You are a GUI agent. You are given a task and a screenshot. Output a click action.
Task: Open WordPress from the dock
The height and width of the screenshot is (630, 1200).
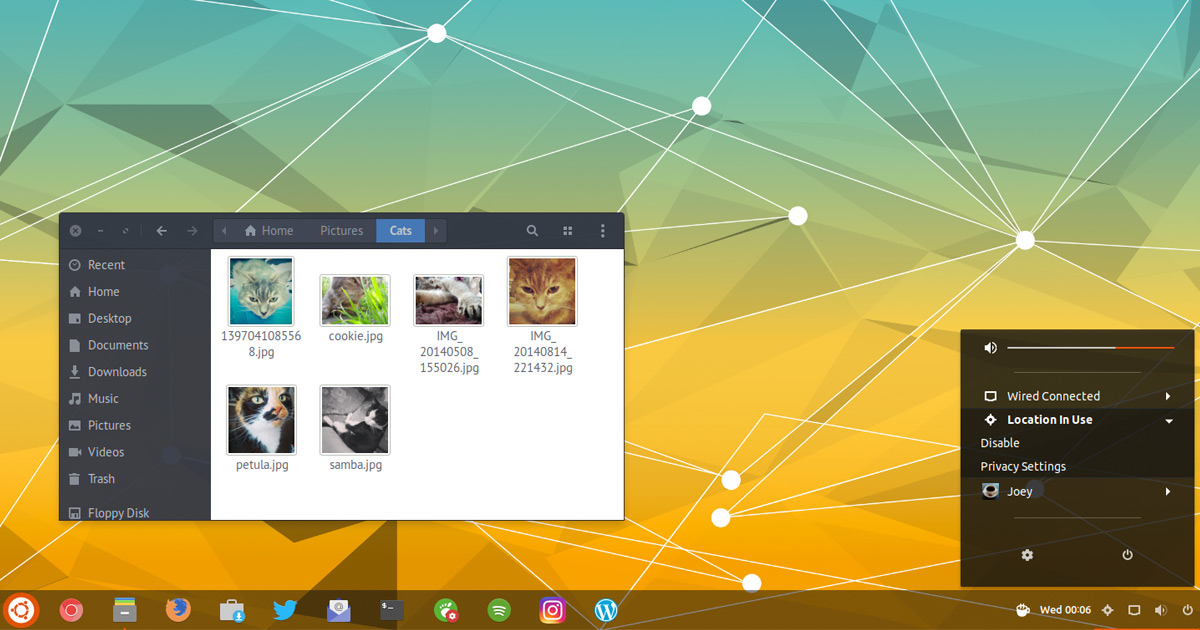(607, 610)
